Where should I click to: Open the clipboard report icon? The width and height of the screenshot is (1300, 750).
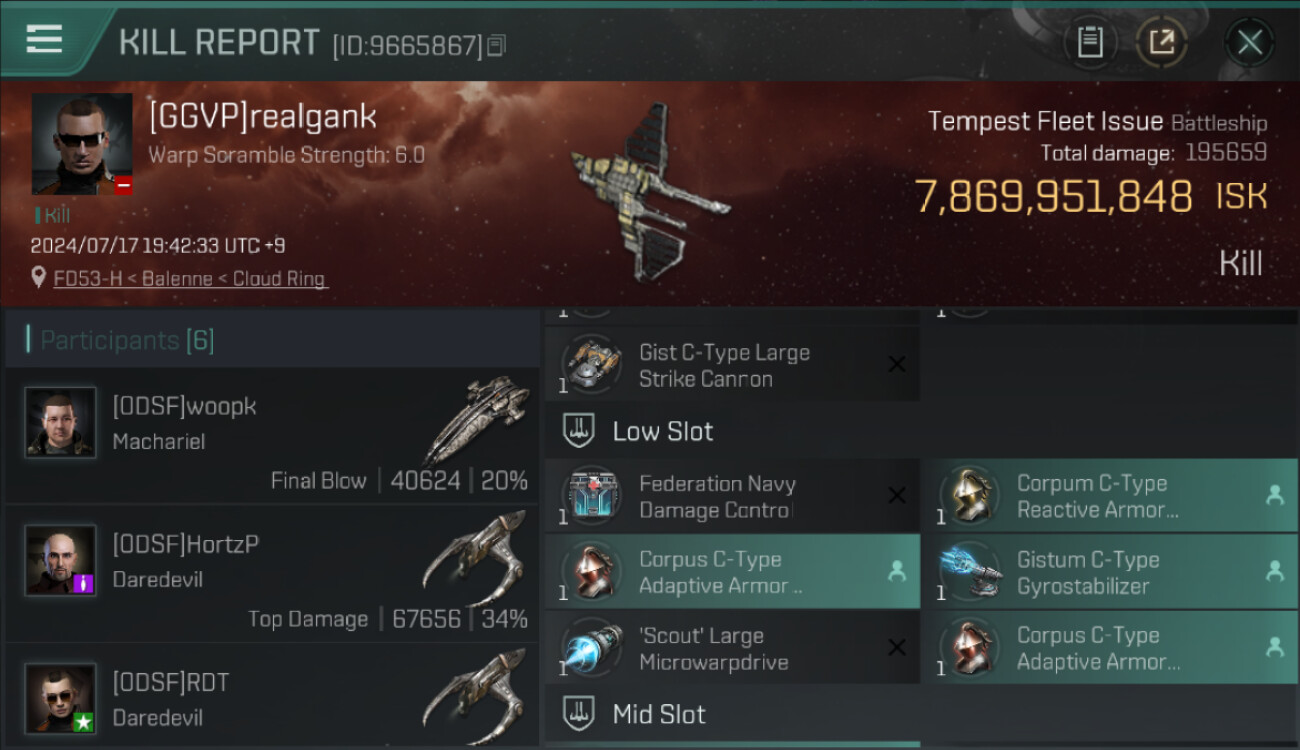(1089, 42)
